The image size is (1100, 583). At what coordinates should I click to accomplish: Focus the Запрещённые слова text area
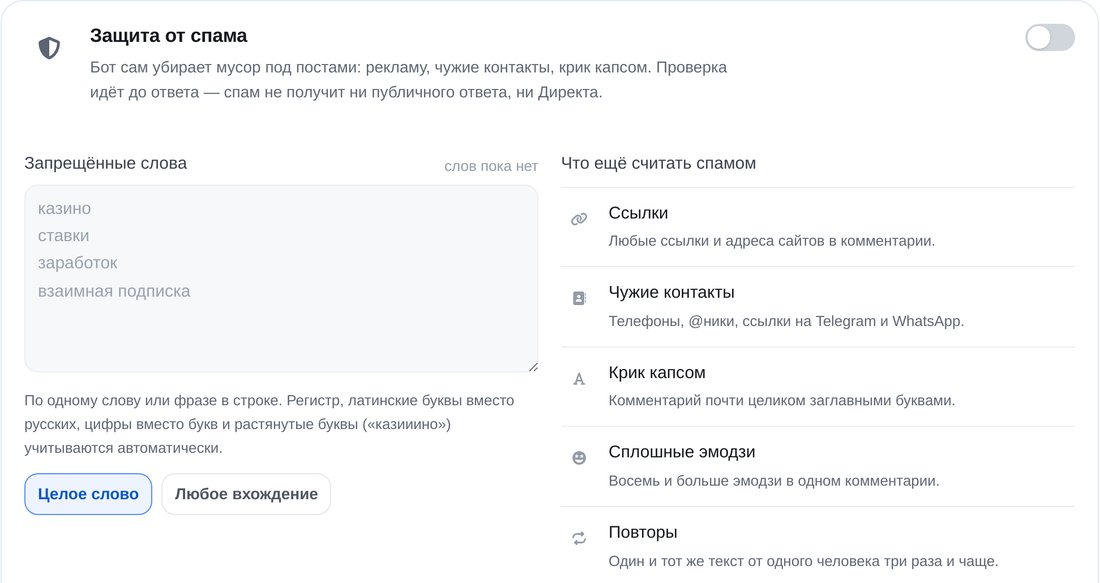[281, 279]
